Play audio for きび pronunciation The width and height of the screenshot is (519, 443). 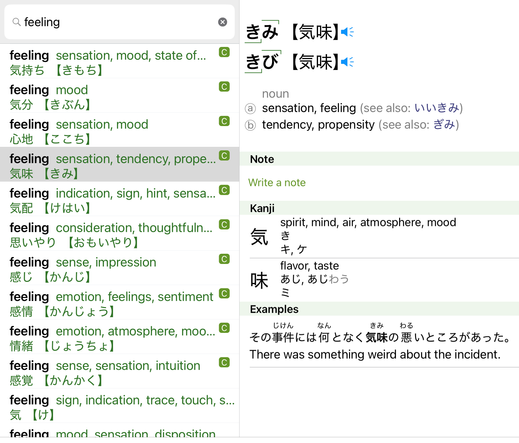coord(347,62)
